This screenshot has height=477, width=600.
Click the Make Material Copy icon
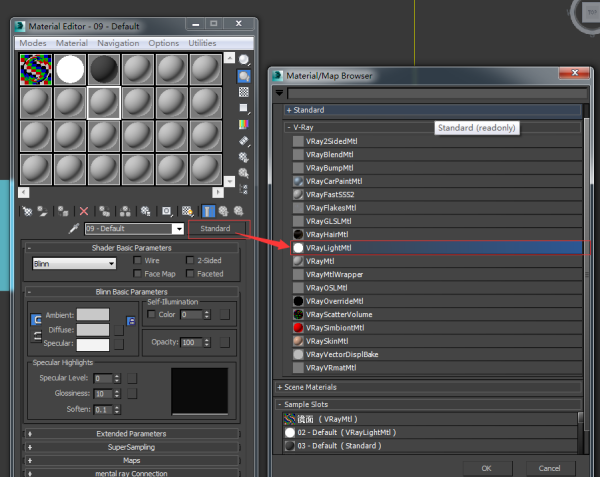point(104,211)
